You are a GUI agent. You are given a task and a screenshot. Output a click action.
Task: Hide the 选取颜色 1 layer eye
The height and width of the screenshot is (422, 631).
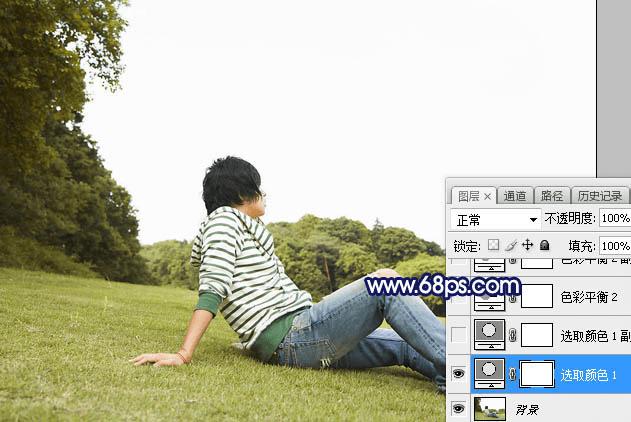pos(458,374)
